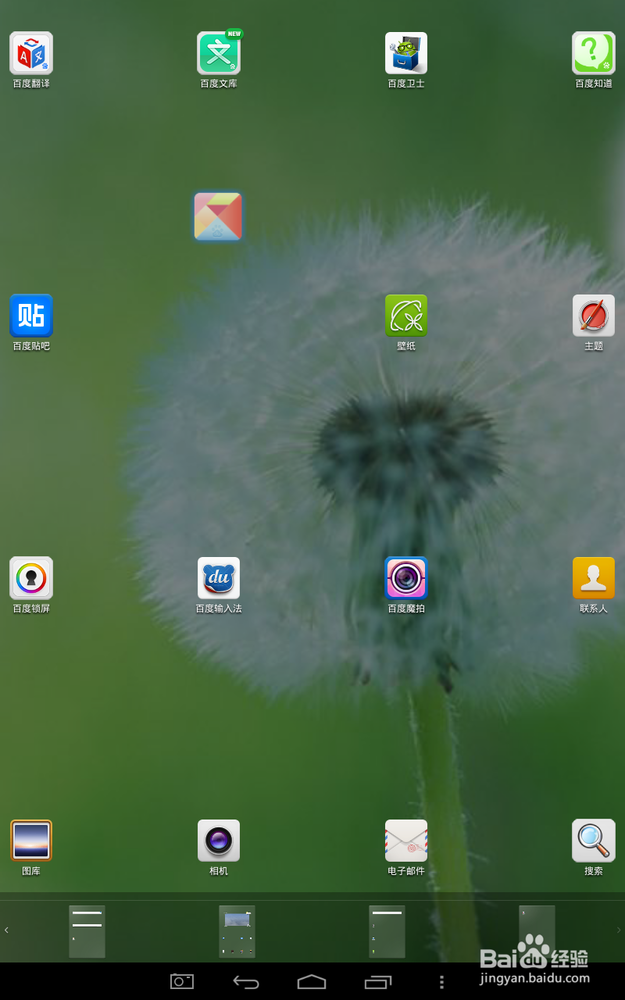Open the 百度锁屏 app

click(31, 578)
